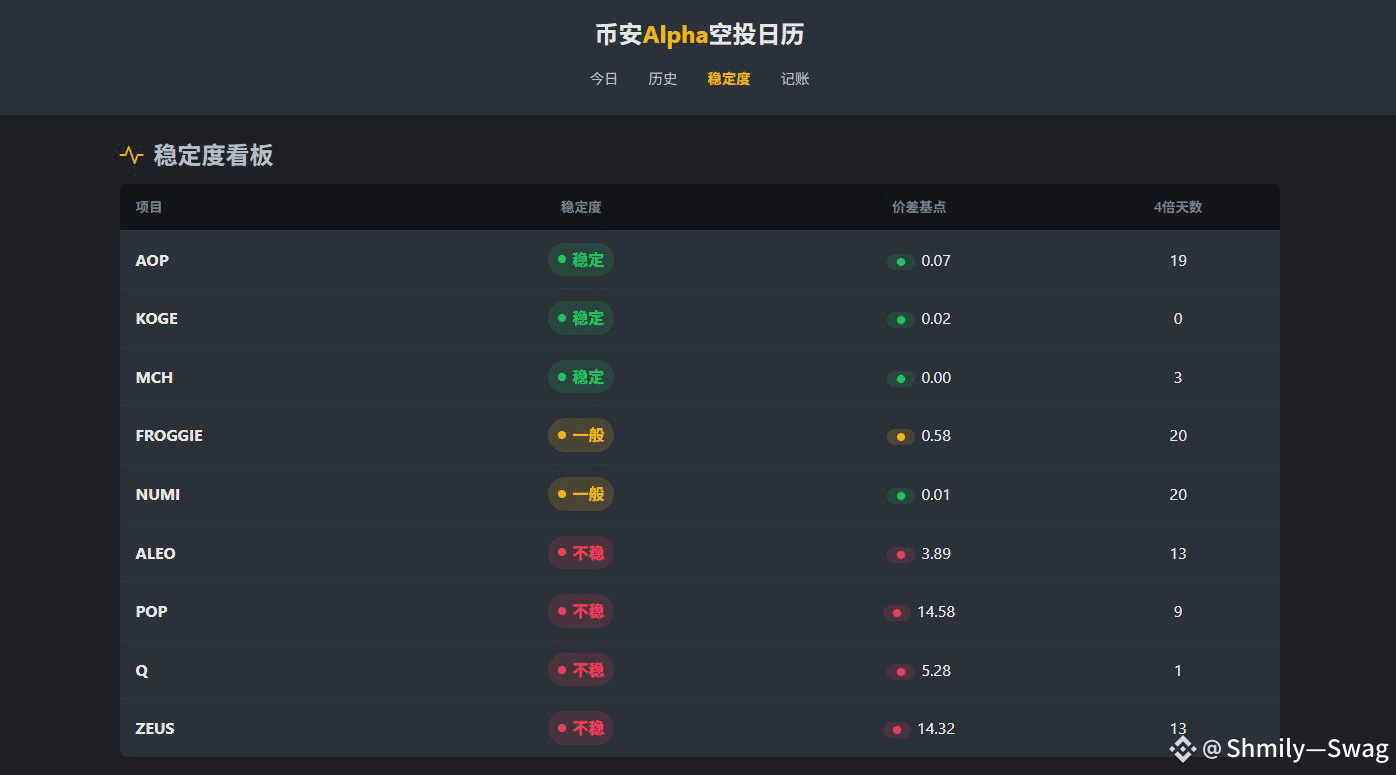Viewport: 1396px width, 775px height.
Task: Click the 币安Alpha空投日历 site title
Action: click(x=699, y=35)
